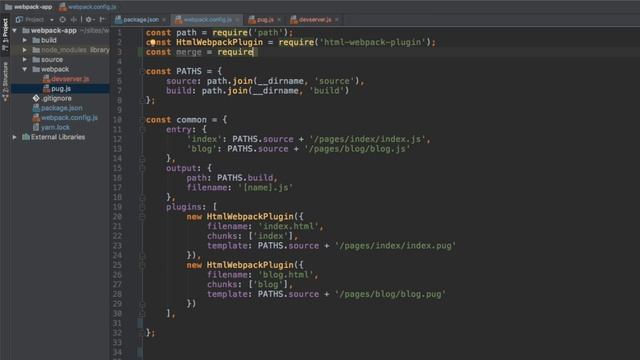Click the build folder icon in the tree

click(x=36, y=40)
